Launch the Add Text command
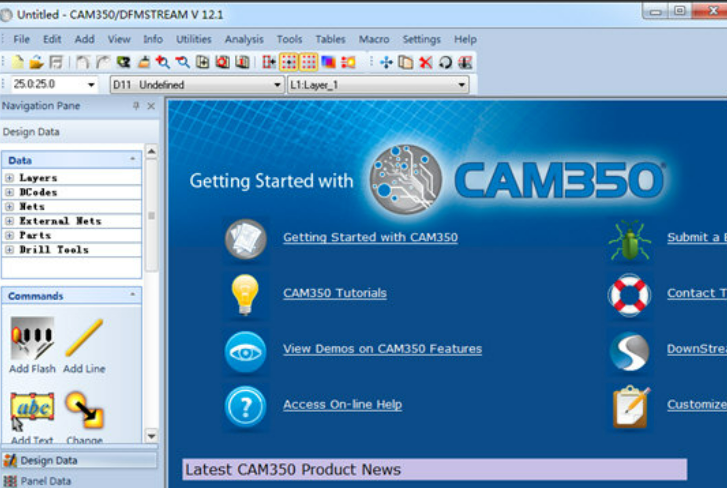This screenshot has height=488, width=727. (32, 417)
